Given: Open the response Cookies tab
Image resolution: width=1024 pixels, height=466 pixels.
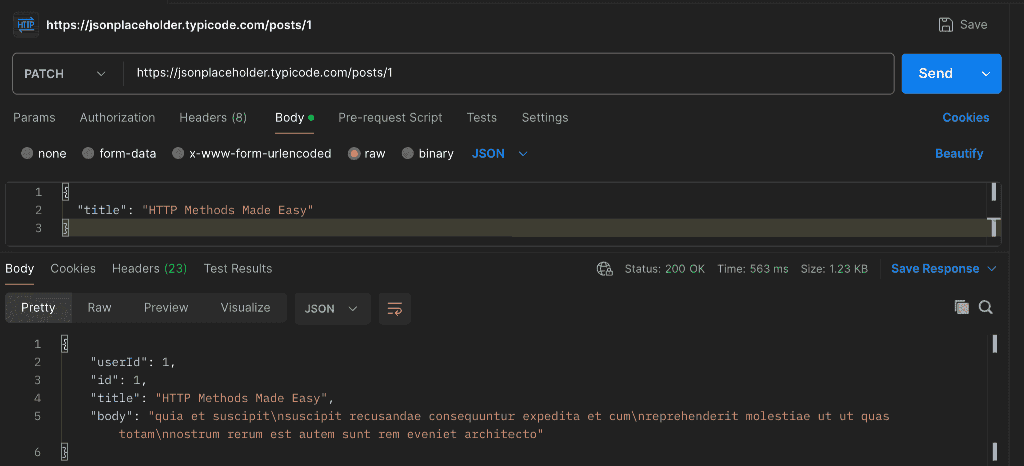Looking at the screenshot, I should click(x=73, y=269).
